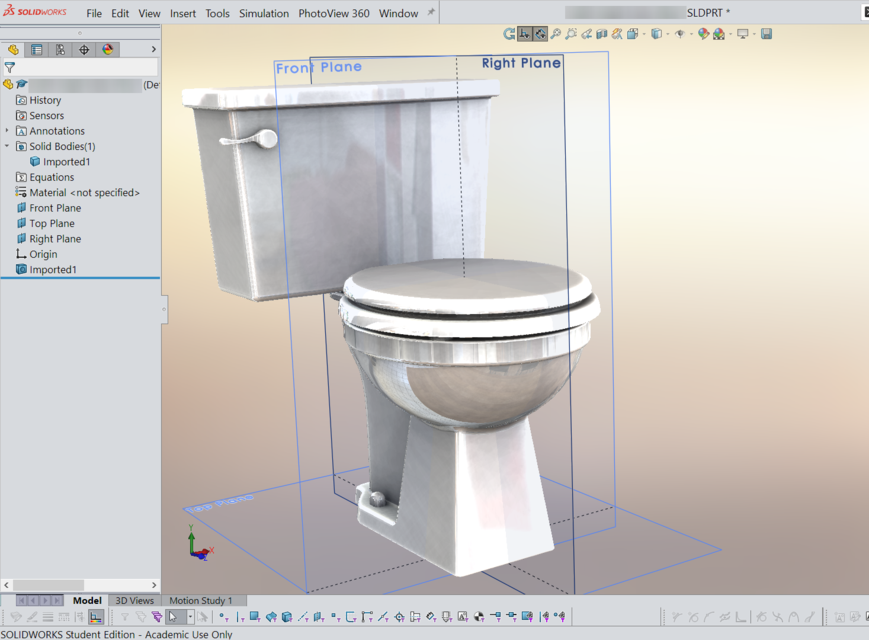Collapse the Solid Bodies tree node
869x640 pixels.
[8, 146]
